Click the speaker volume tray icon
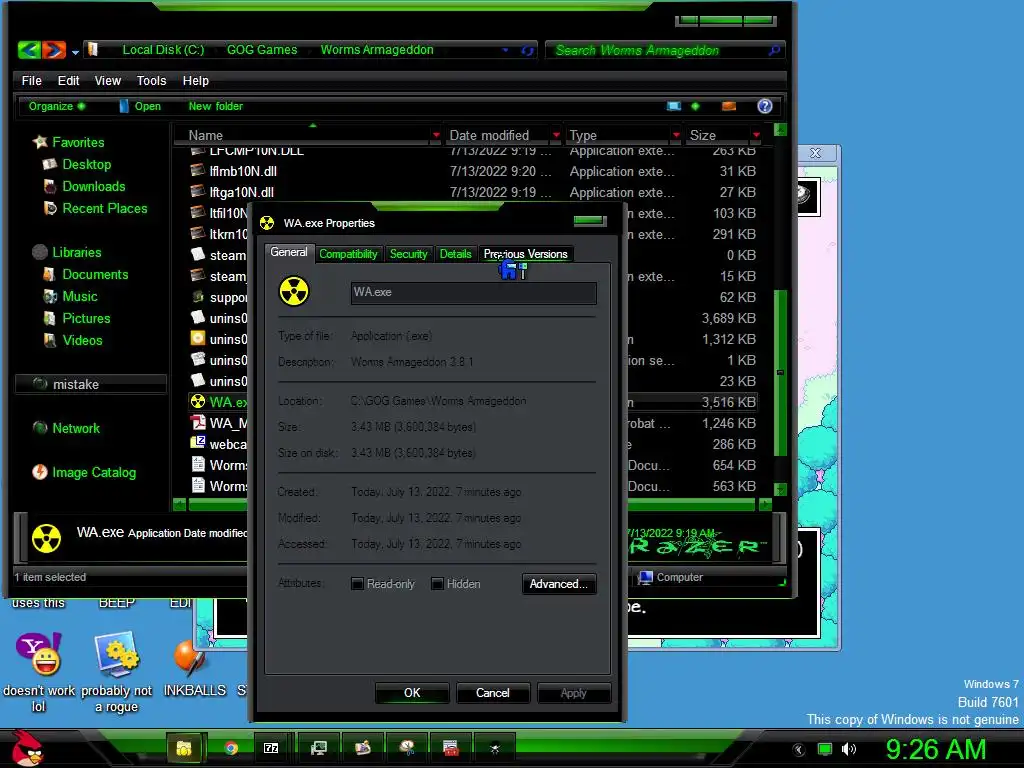1024x768 pixels. [x=848, y=749]
